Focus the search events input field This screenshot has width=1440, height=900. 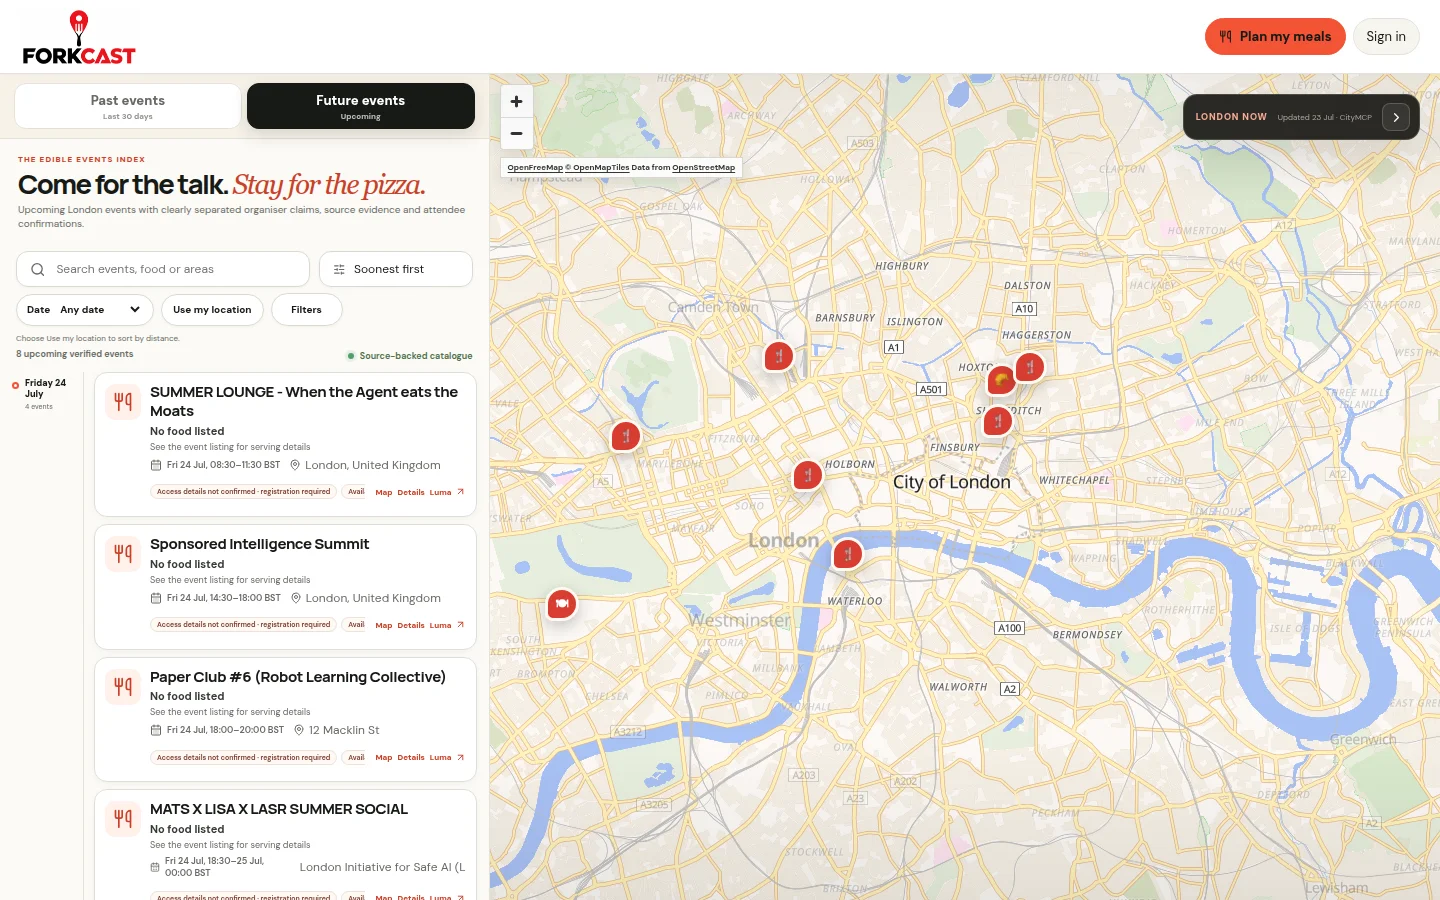pyautogui.click(x=163, y=269)
